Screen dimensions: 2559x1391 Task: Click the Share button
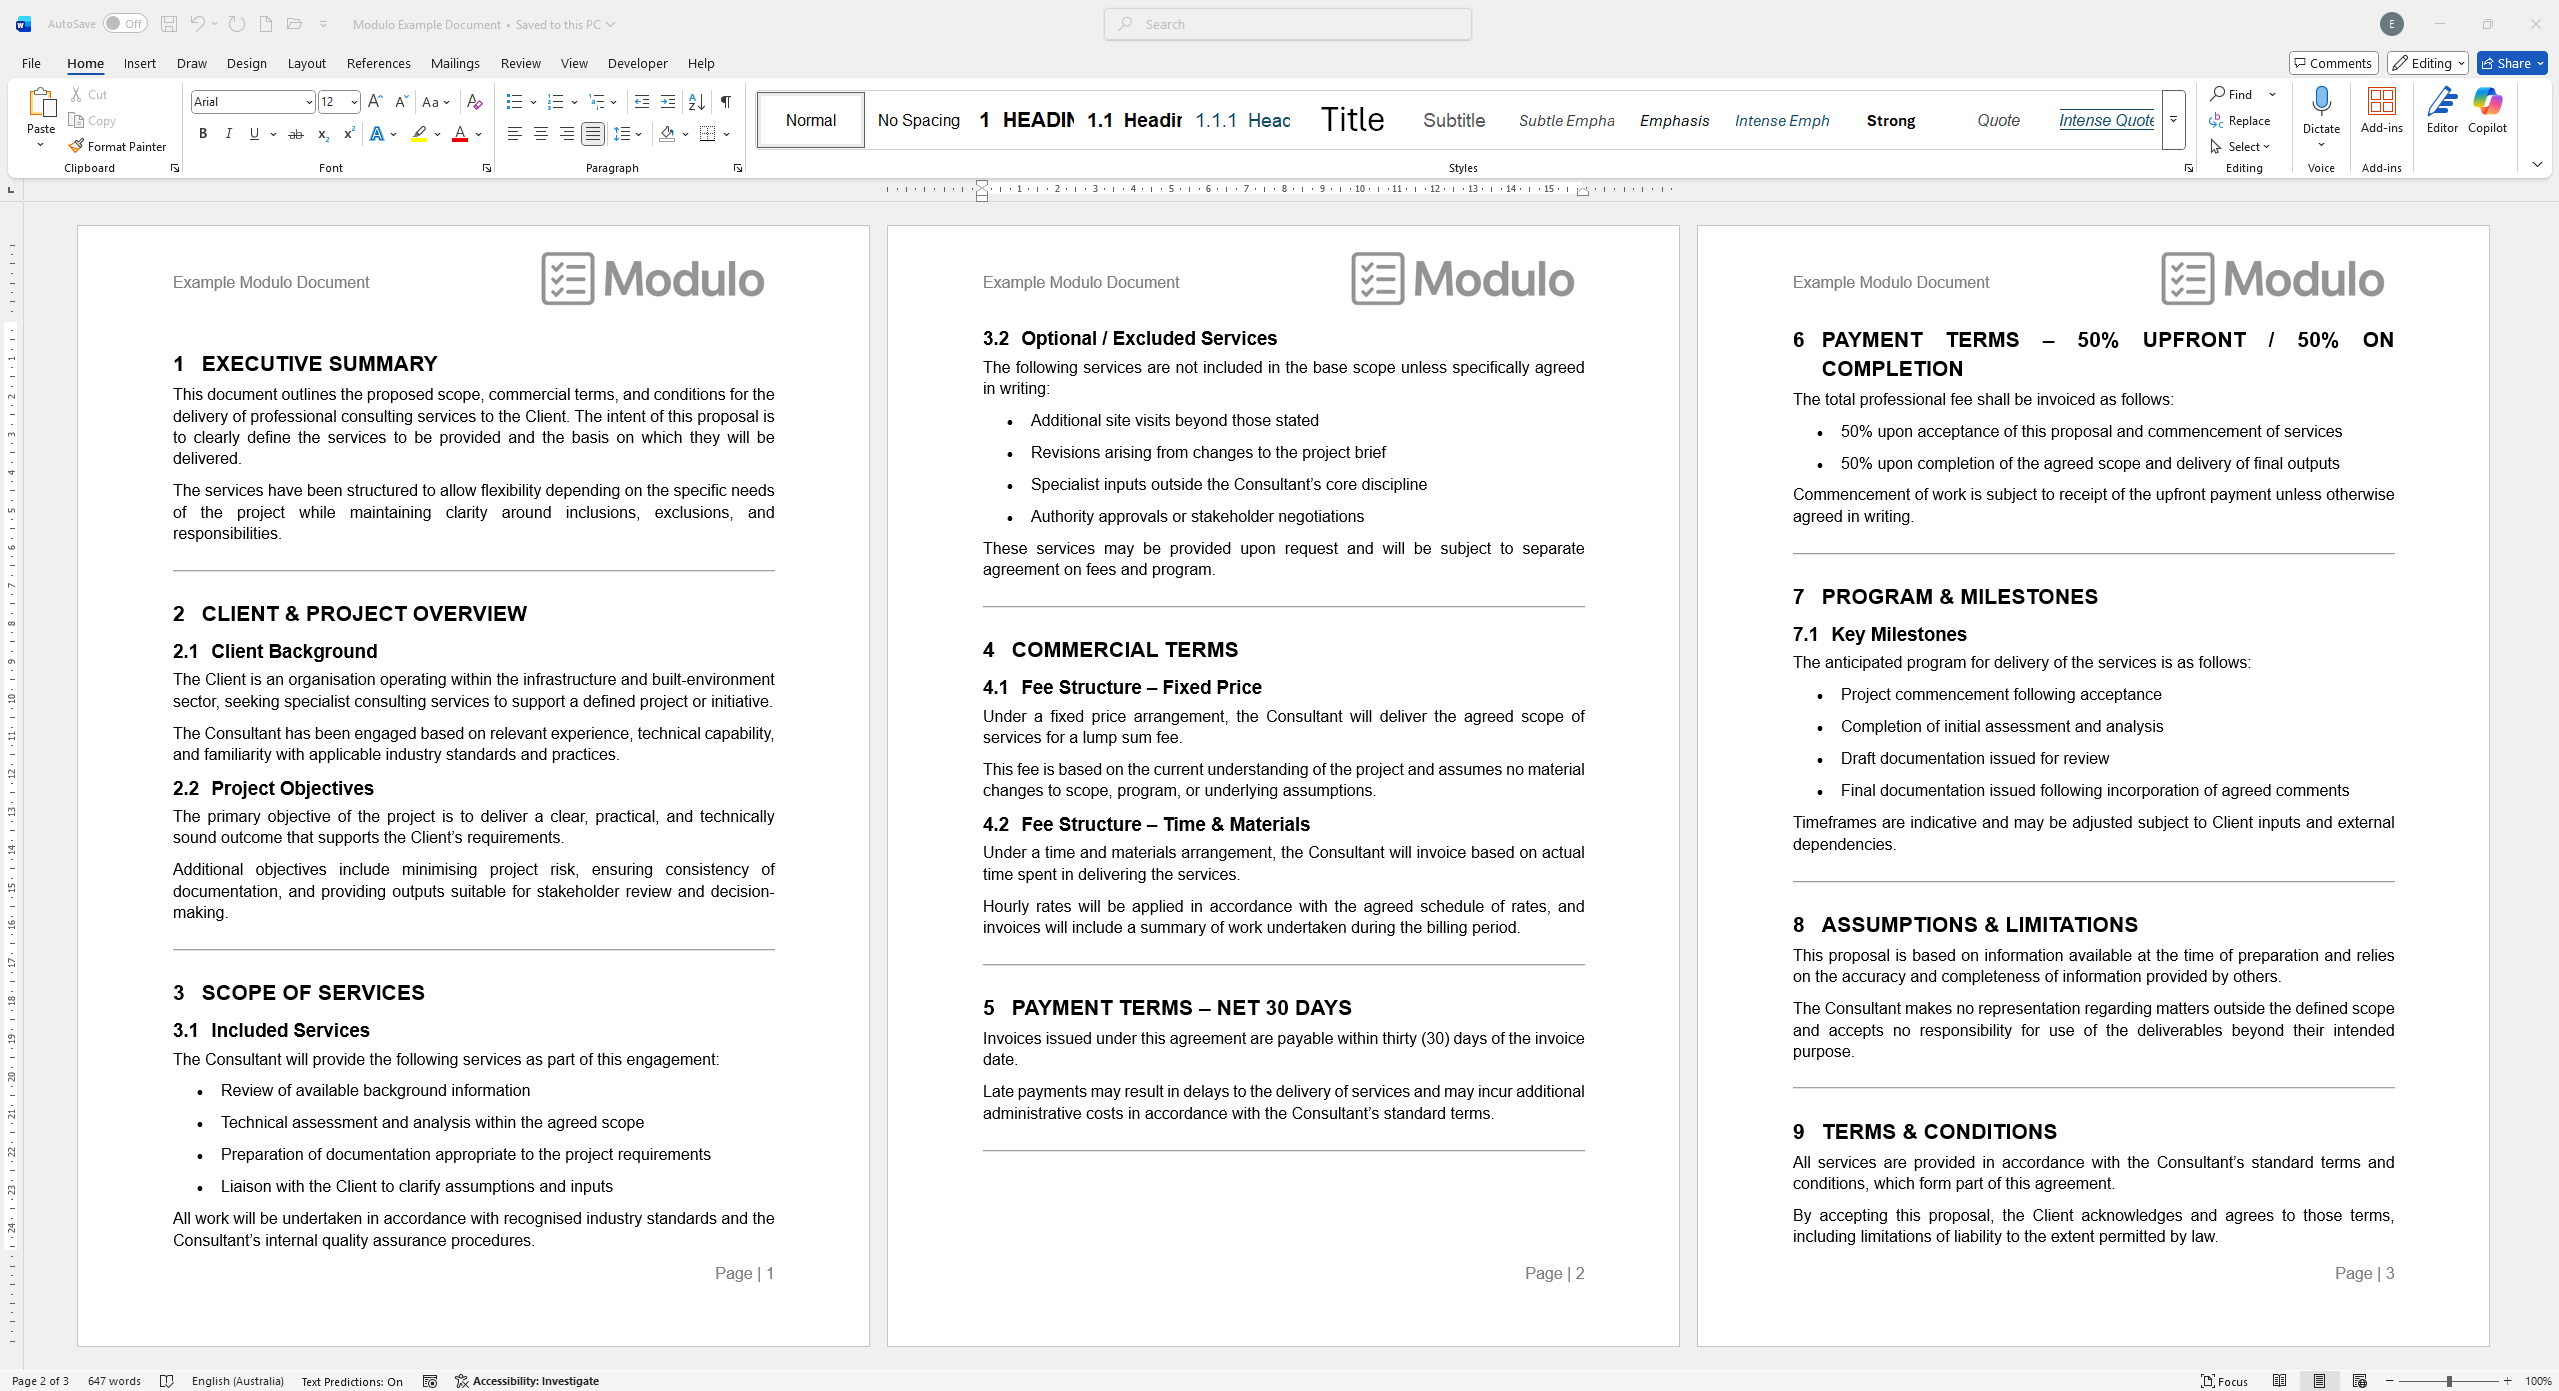click(x=2511, y=62)
